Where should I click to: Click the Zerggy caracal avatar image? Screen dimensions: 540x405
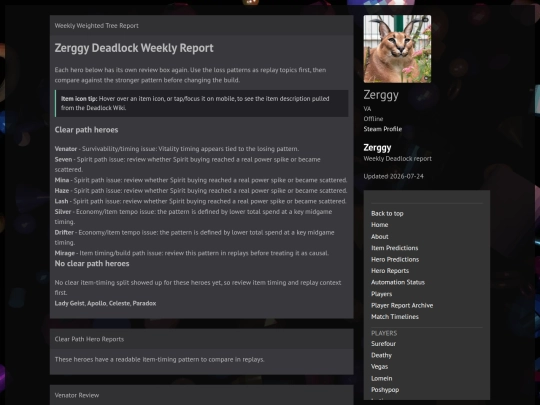(397, 49)
